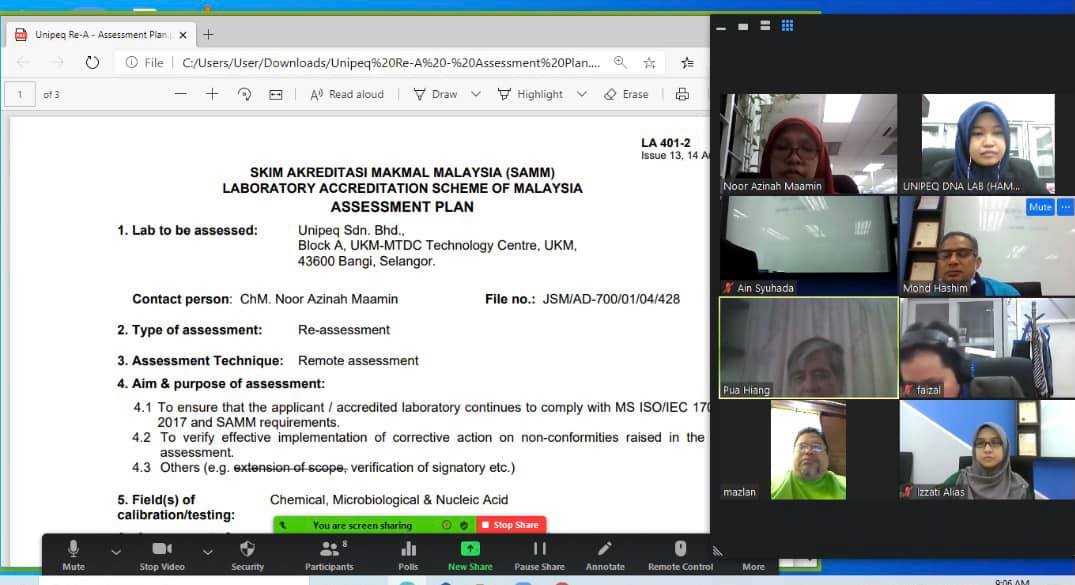Select the Unipeq Re-A Assessment Plan tab
The height and width of the screenshot is (585, 1075).
pyautogui.click(x=101, y=34)
